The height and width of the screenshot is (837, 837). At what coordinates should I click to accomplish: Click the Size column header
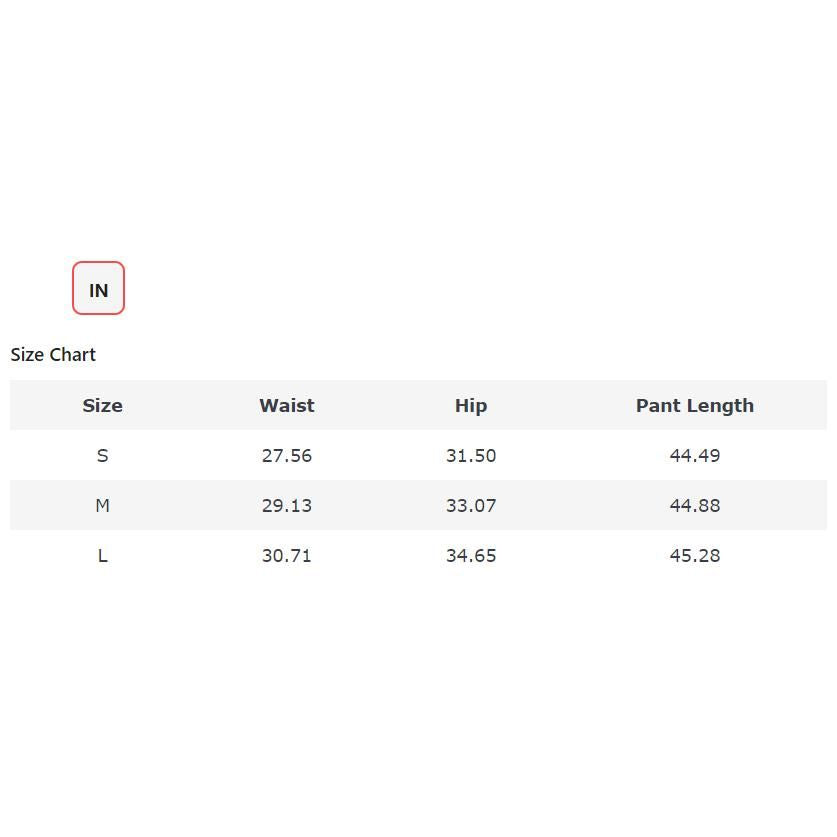point(102,406)
